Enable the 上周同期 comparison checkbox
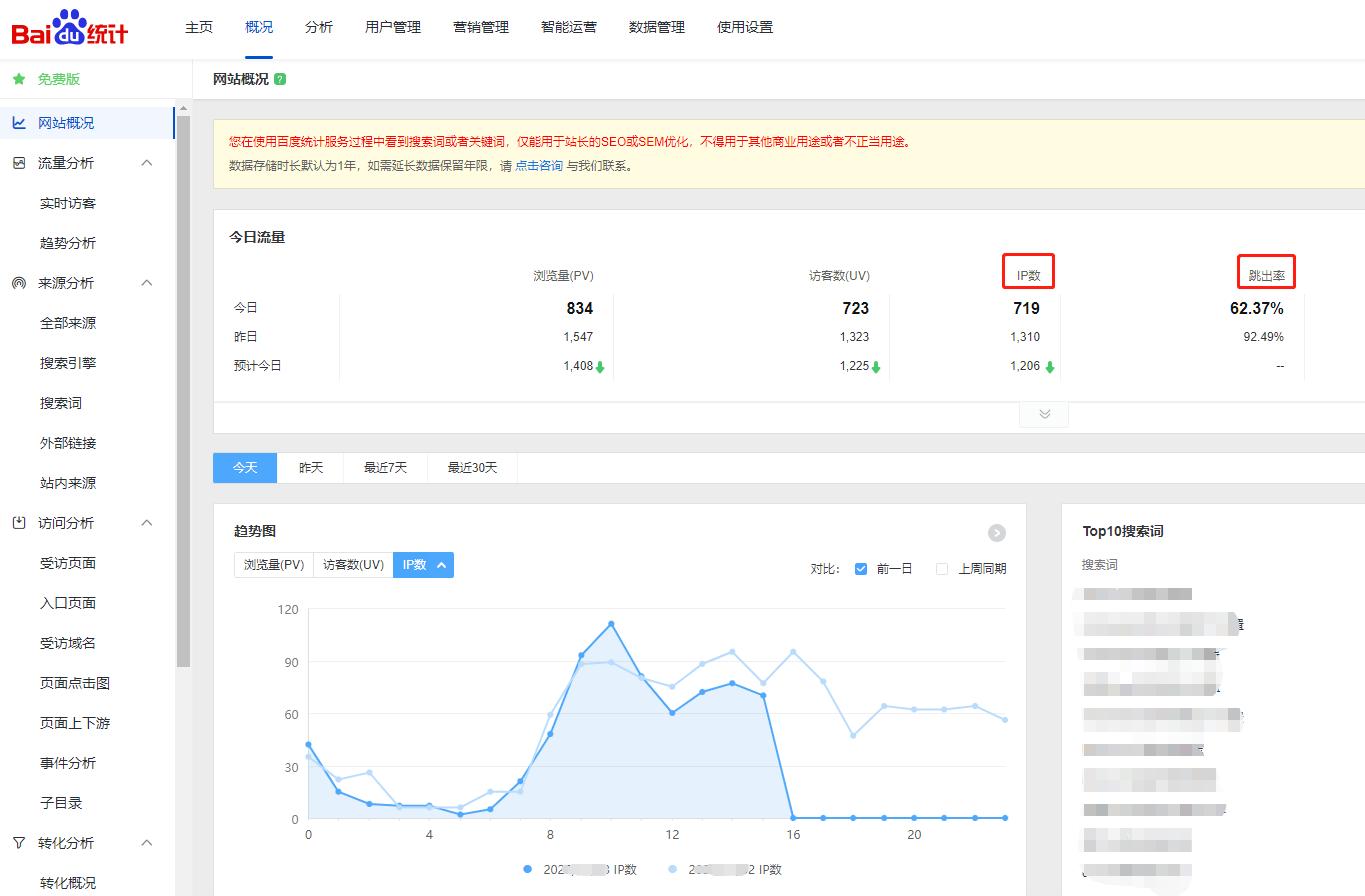The image size is (1365, 896). pos(941,567)
